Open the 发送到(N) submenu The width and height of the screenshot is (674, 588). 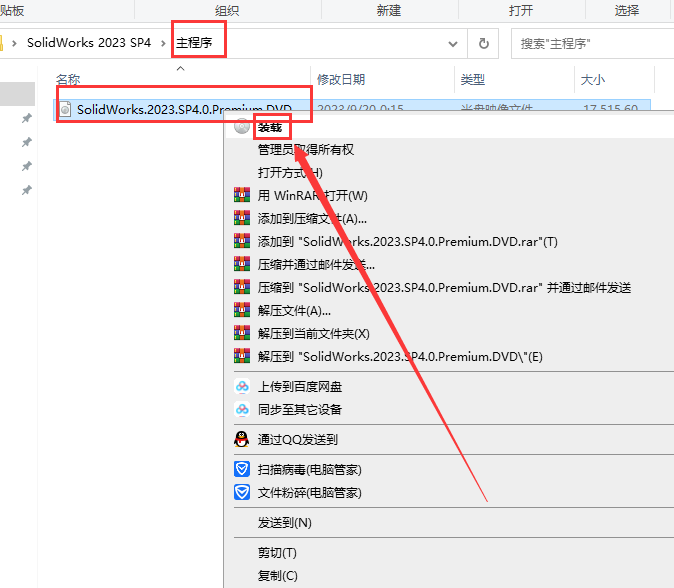pos(285,522)
